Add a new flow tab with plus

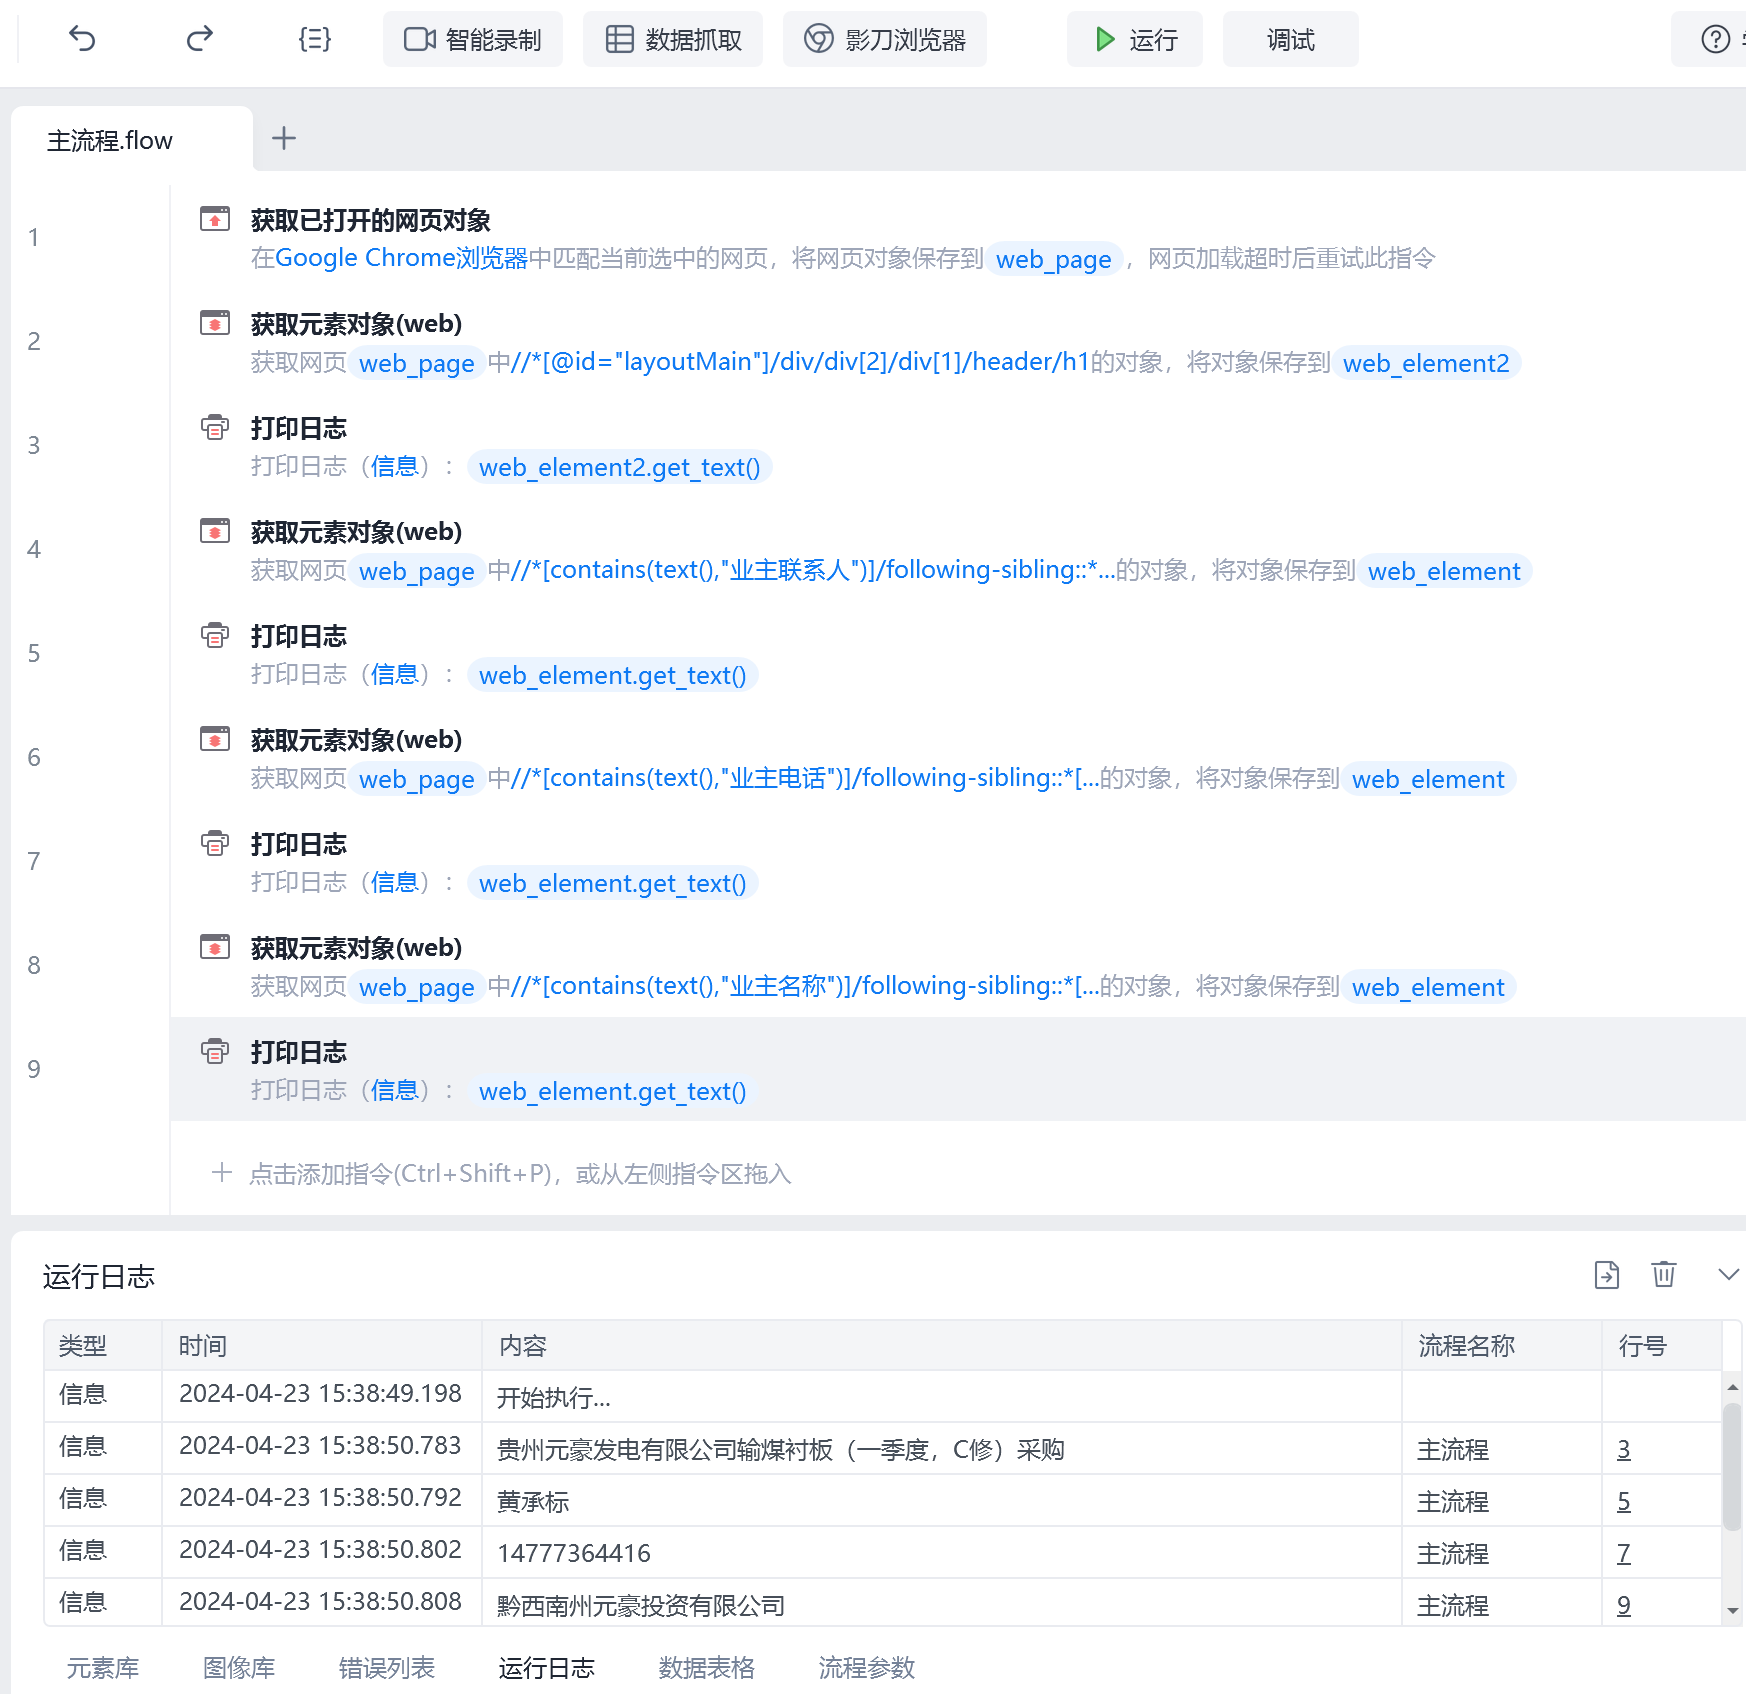(x=284, y=138)
